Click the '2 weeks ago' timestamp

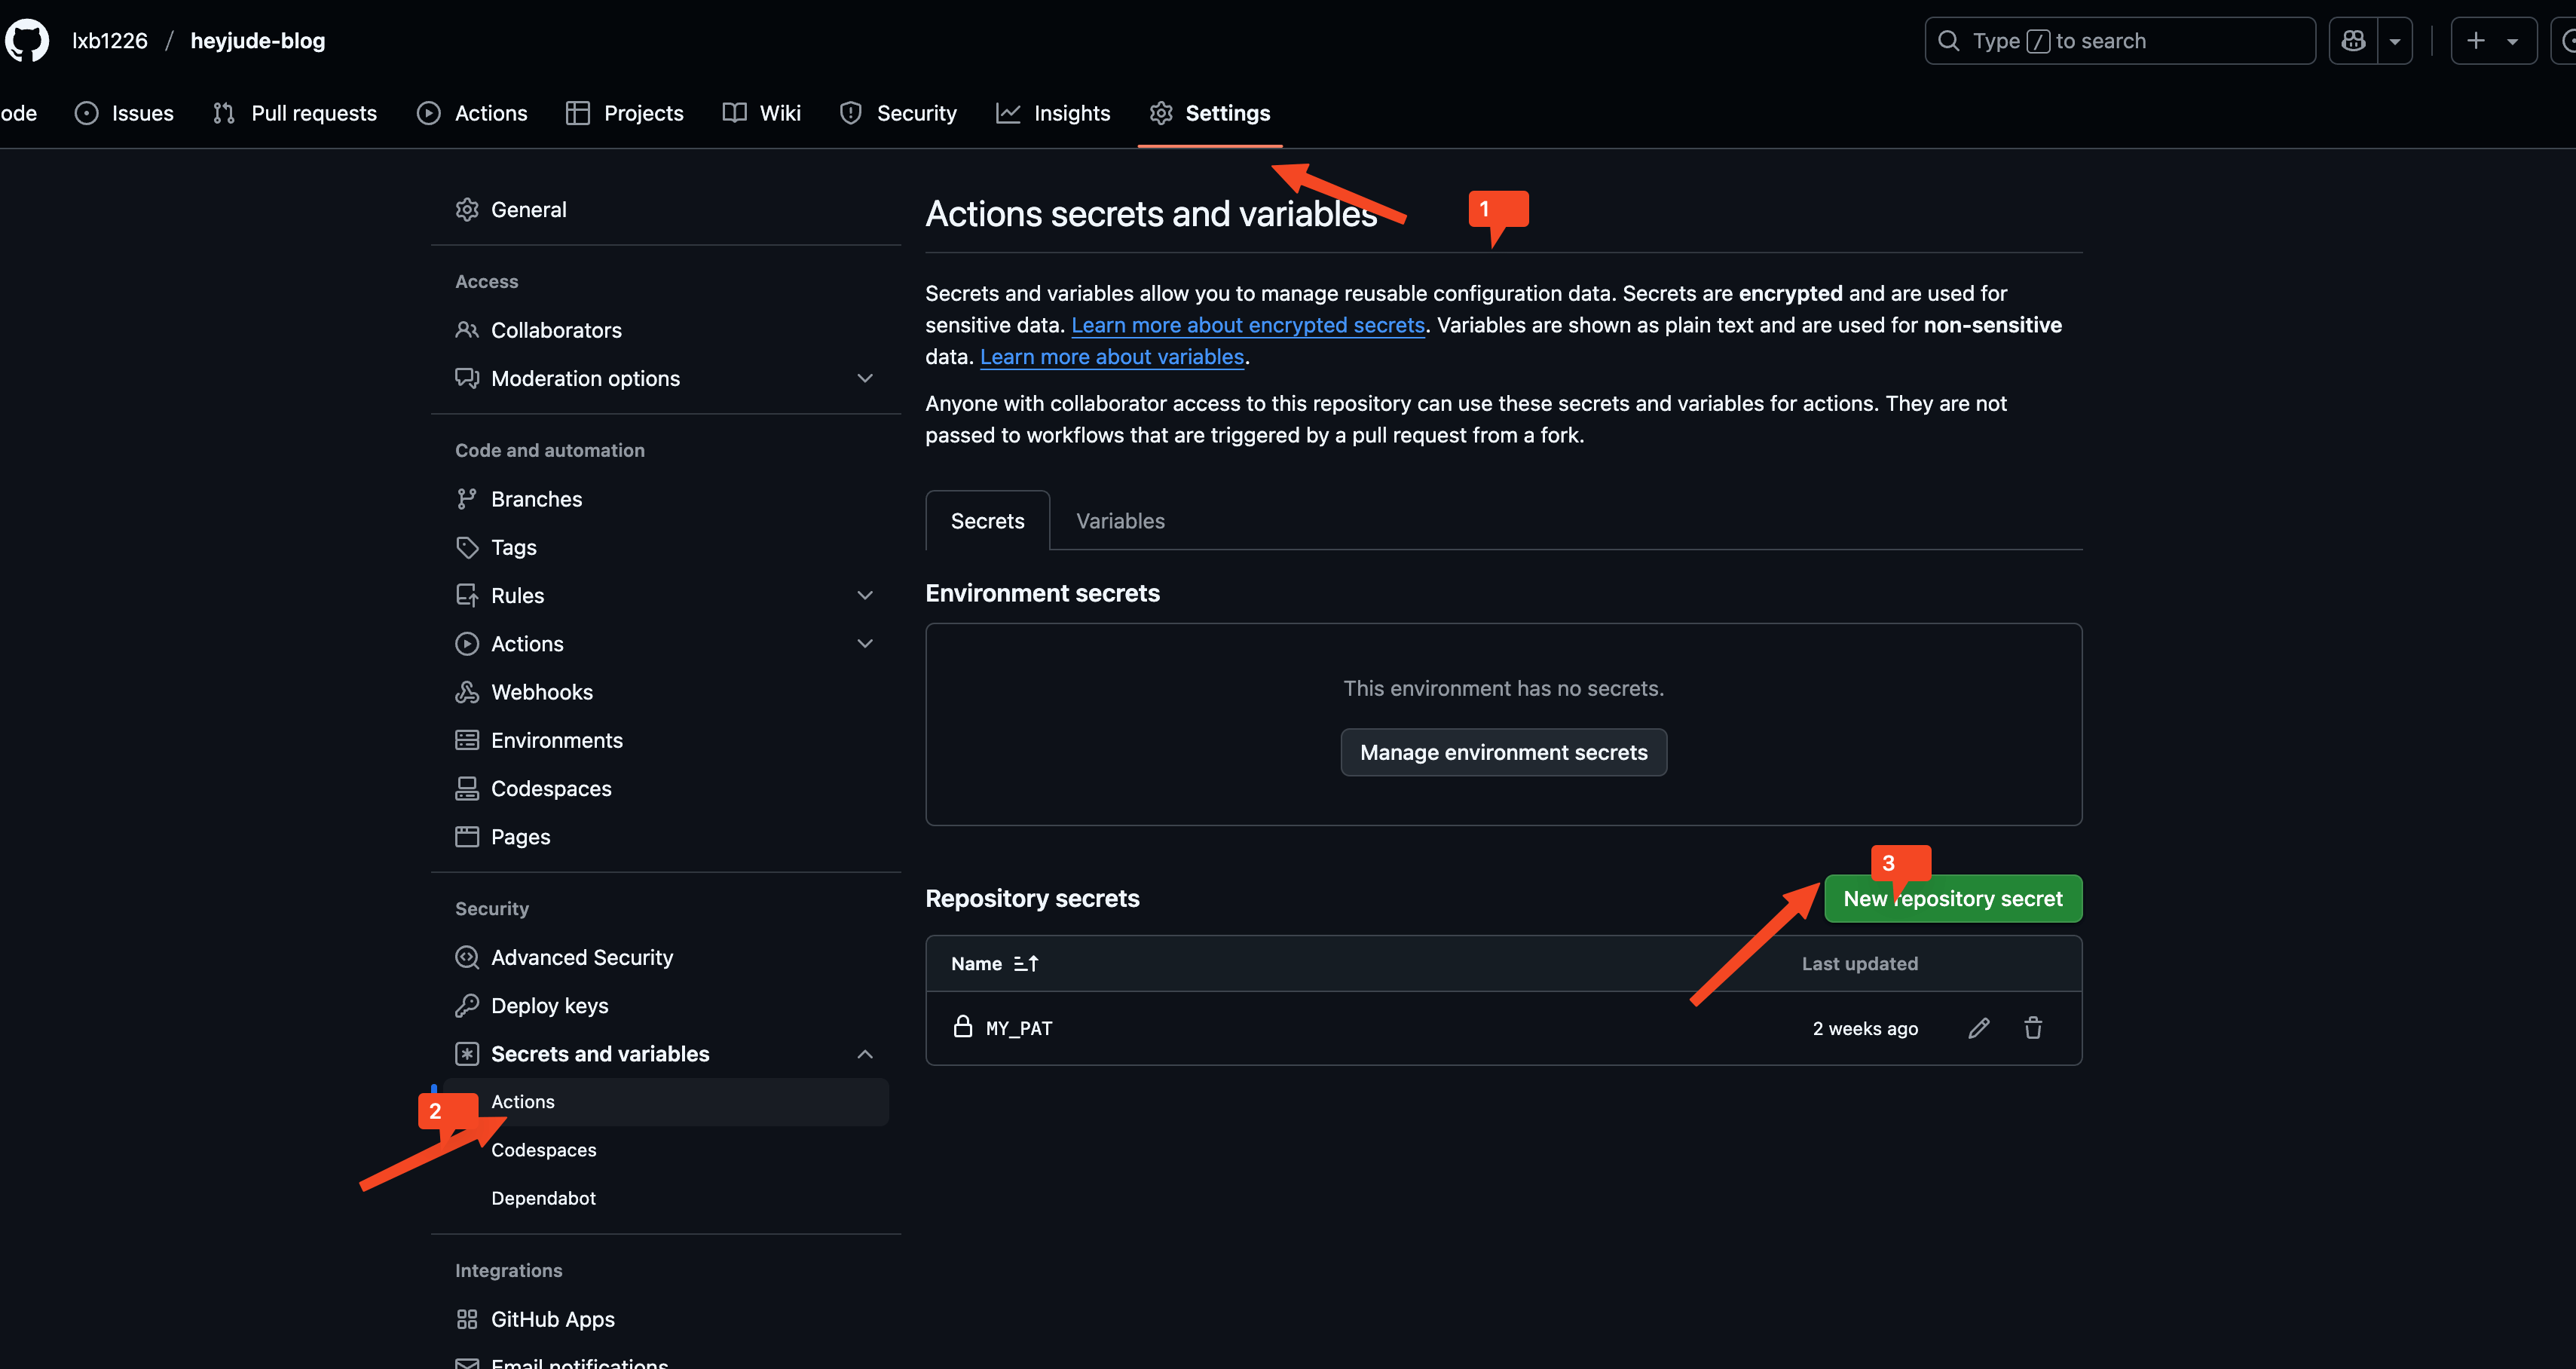(1865, 1028)
